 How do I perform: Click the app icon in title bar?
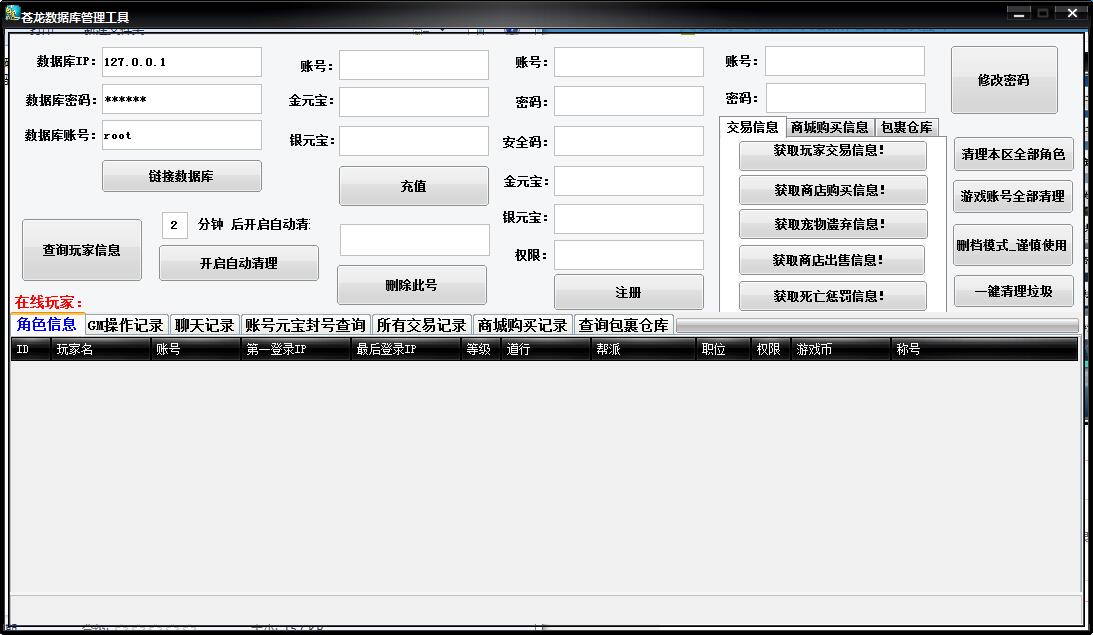pos(13,13)
